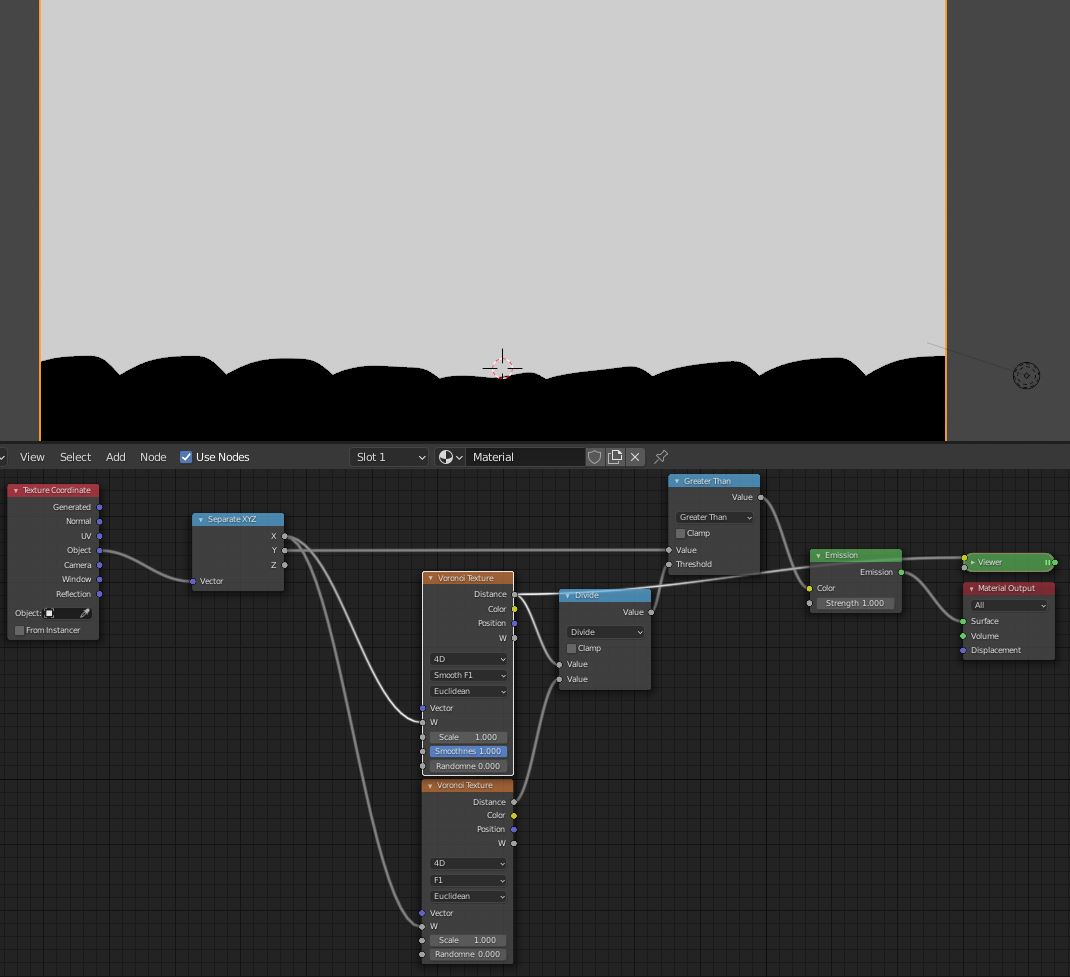The image size is (1070, 977).
Task: Open the Node menu
Action: 153,457
